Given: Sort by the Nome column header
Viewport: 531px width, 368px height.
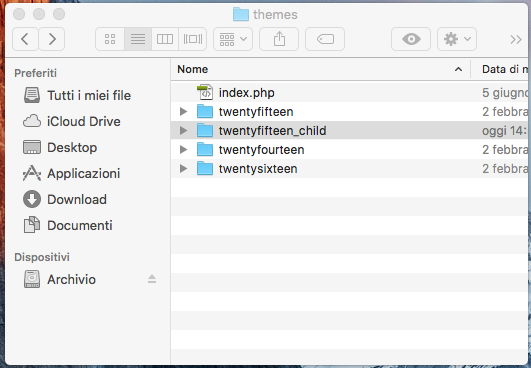Looking at the screenshot, I should (x=320, y=69).
